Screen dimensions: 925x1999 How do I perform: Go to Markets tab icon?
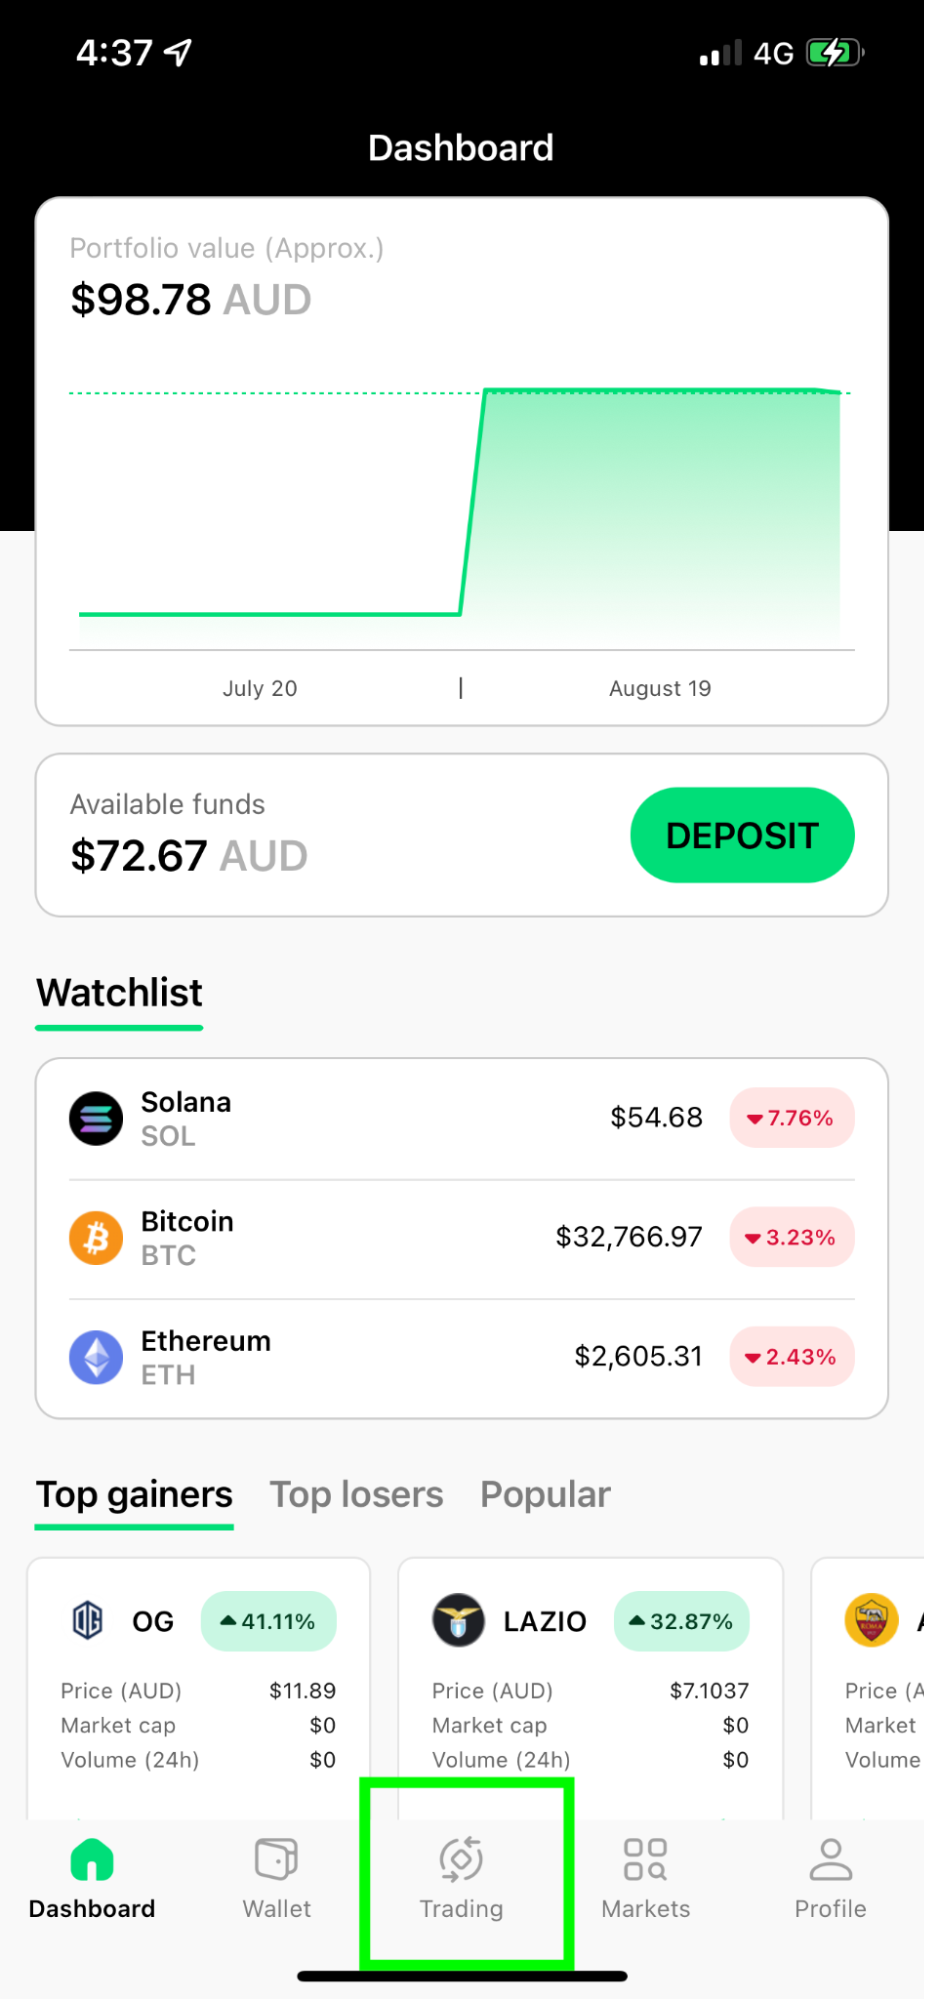click(x=645, y=1859)
